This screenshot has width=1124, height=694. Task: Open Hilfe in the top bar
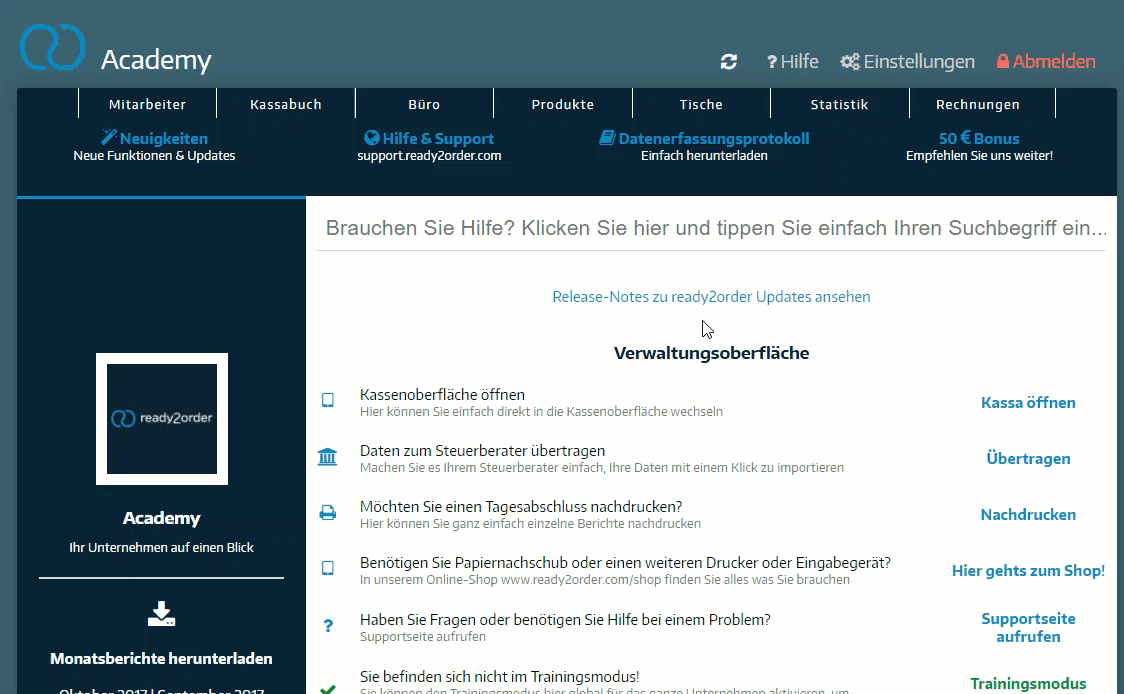[792, 62]
